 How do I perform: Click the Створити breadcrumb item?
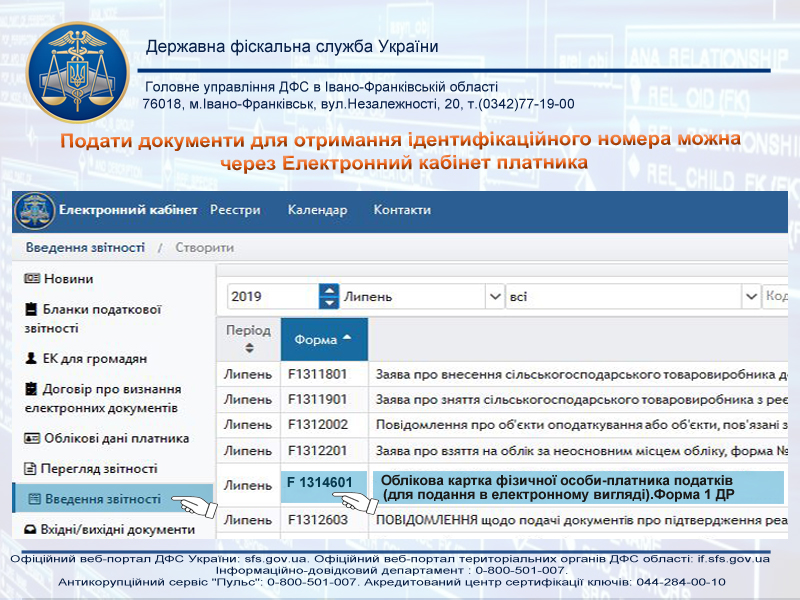click(x=205, y=247)
